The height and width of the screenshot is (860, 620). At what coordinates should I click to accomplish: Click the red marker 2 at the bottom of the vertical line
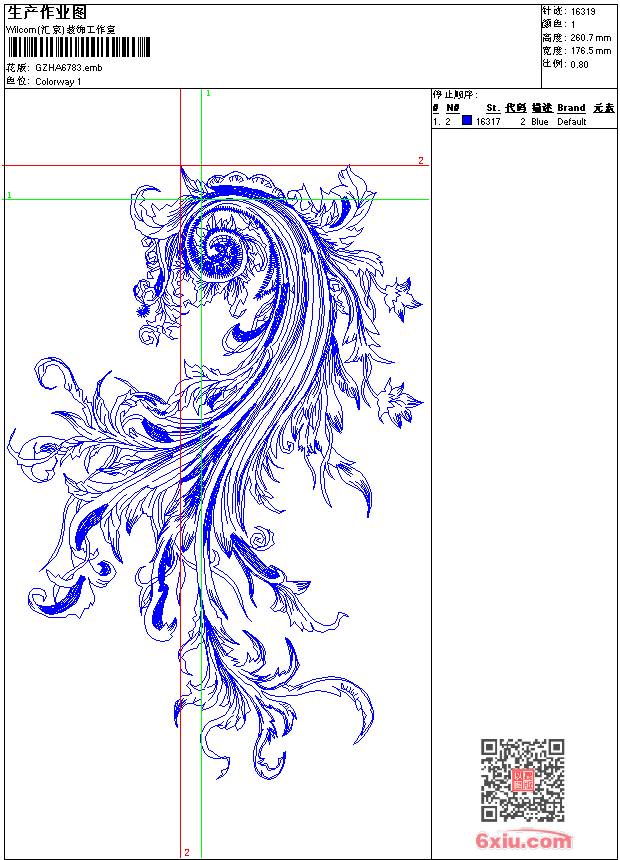186,852
